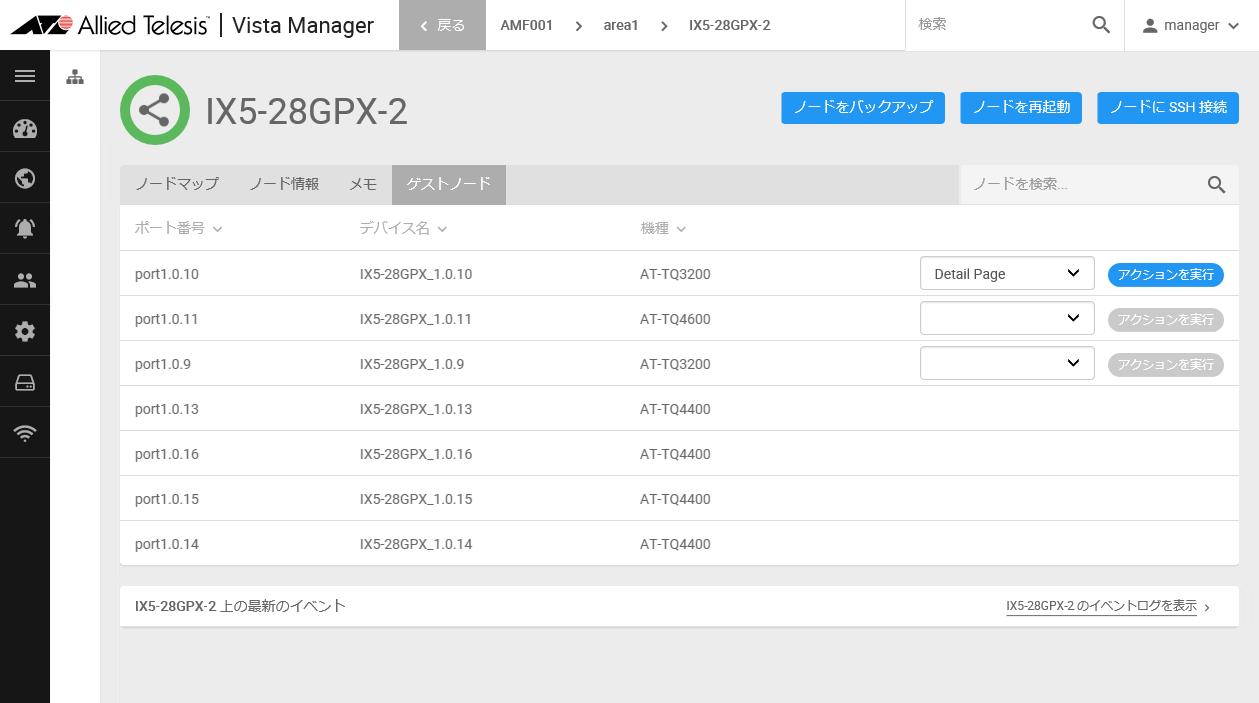Select device name IX5-28GPX_1.0.15

click(416, 499)
